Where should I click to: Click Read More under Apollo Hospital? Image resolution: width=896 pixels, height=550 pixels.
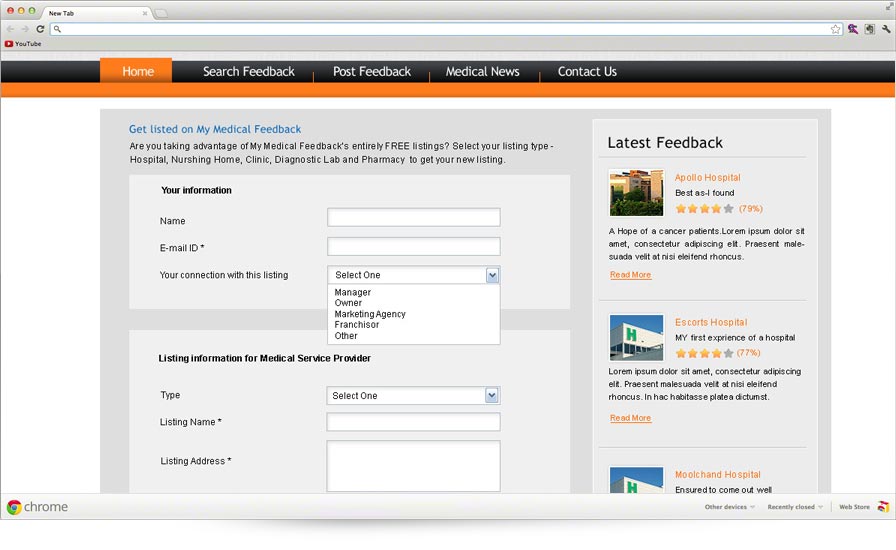point(630,275)
